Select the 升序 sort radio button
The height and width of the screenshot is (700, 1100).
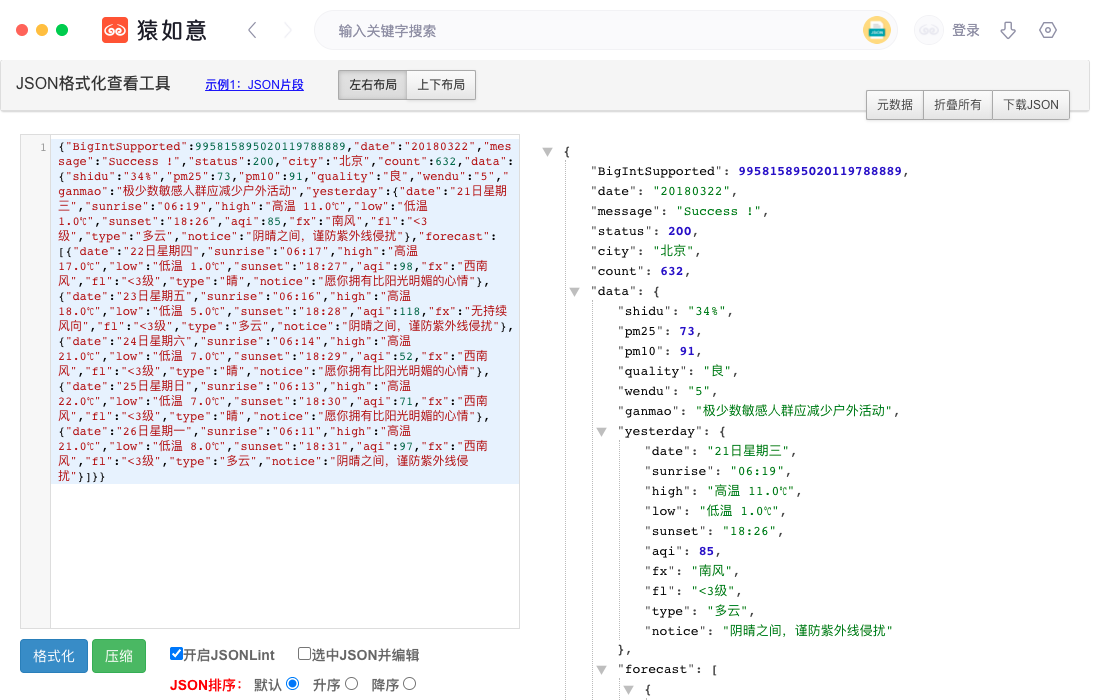point(351,684)
